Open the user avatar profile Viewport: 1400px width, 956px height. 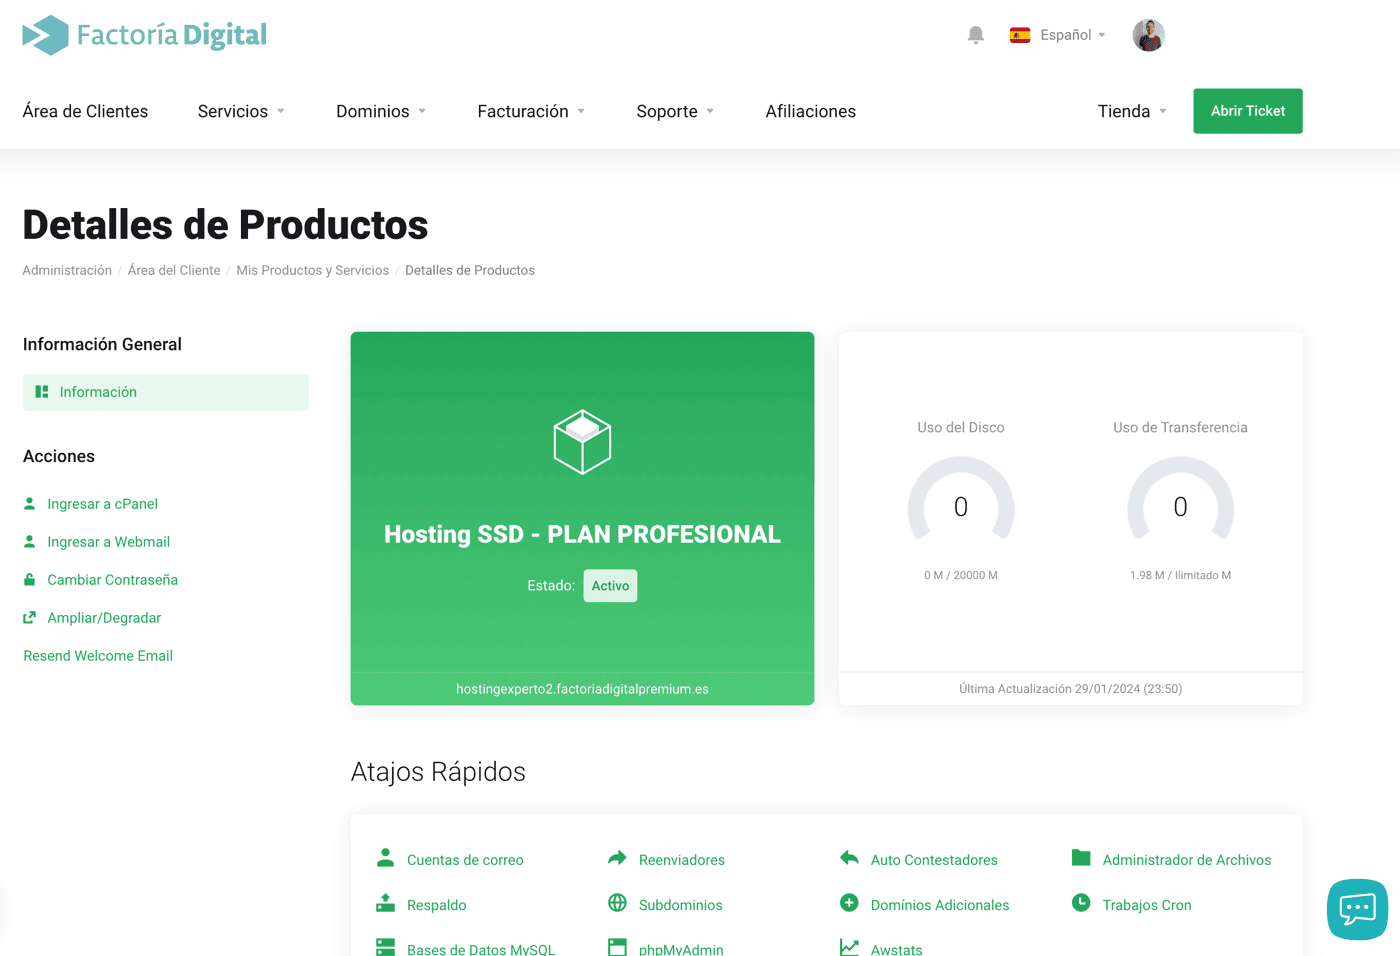(x=1148, y=35)
